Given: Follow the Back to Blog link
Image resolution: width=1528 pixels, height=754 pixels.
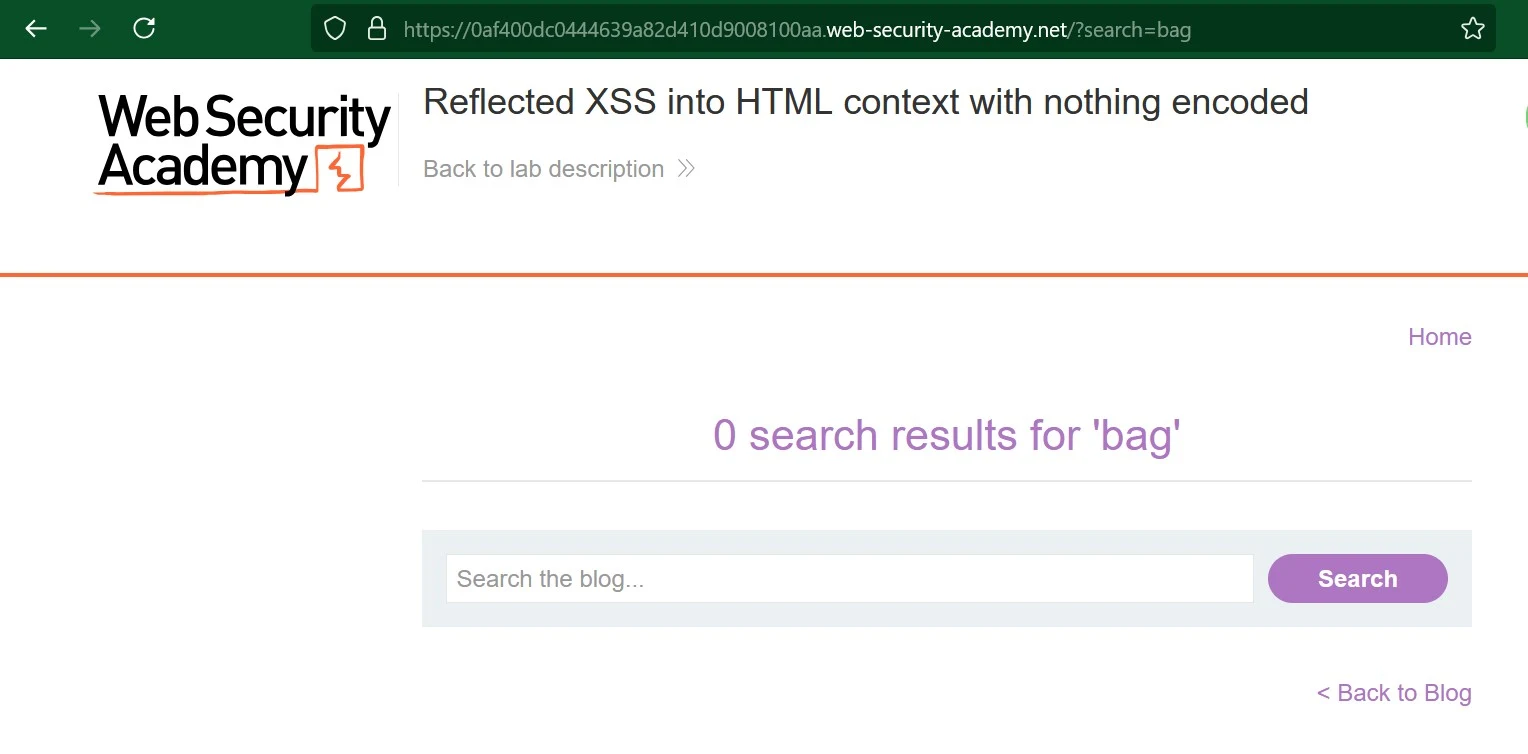Looking at the screenshot, I should (x=1394, y=693).
